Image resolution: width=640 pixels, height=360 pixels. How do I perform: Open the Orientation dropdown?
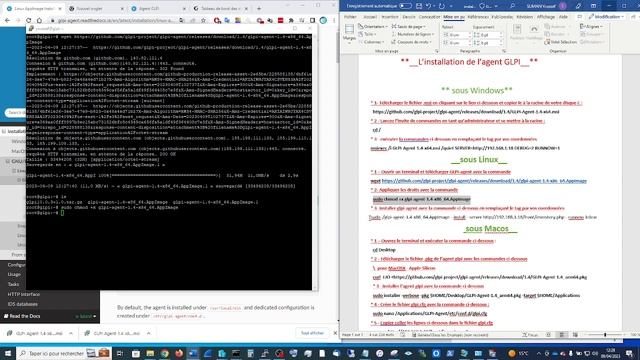click(x=372, y=27)
